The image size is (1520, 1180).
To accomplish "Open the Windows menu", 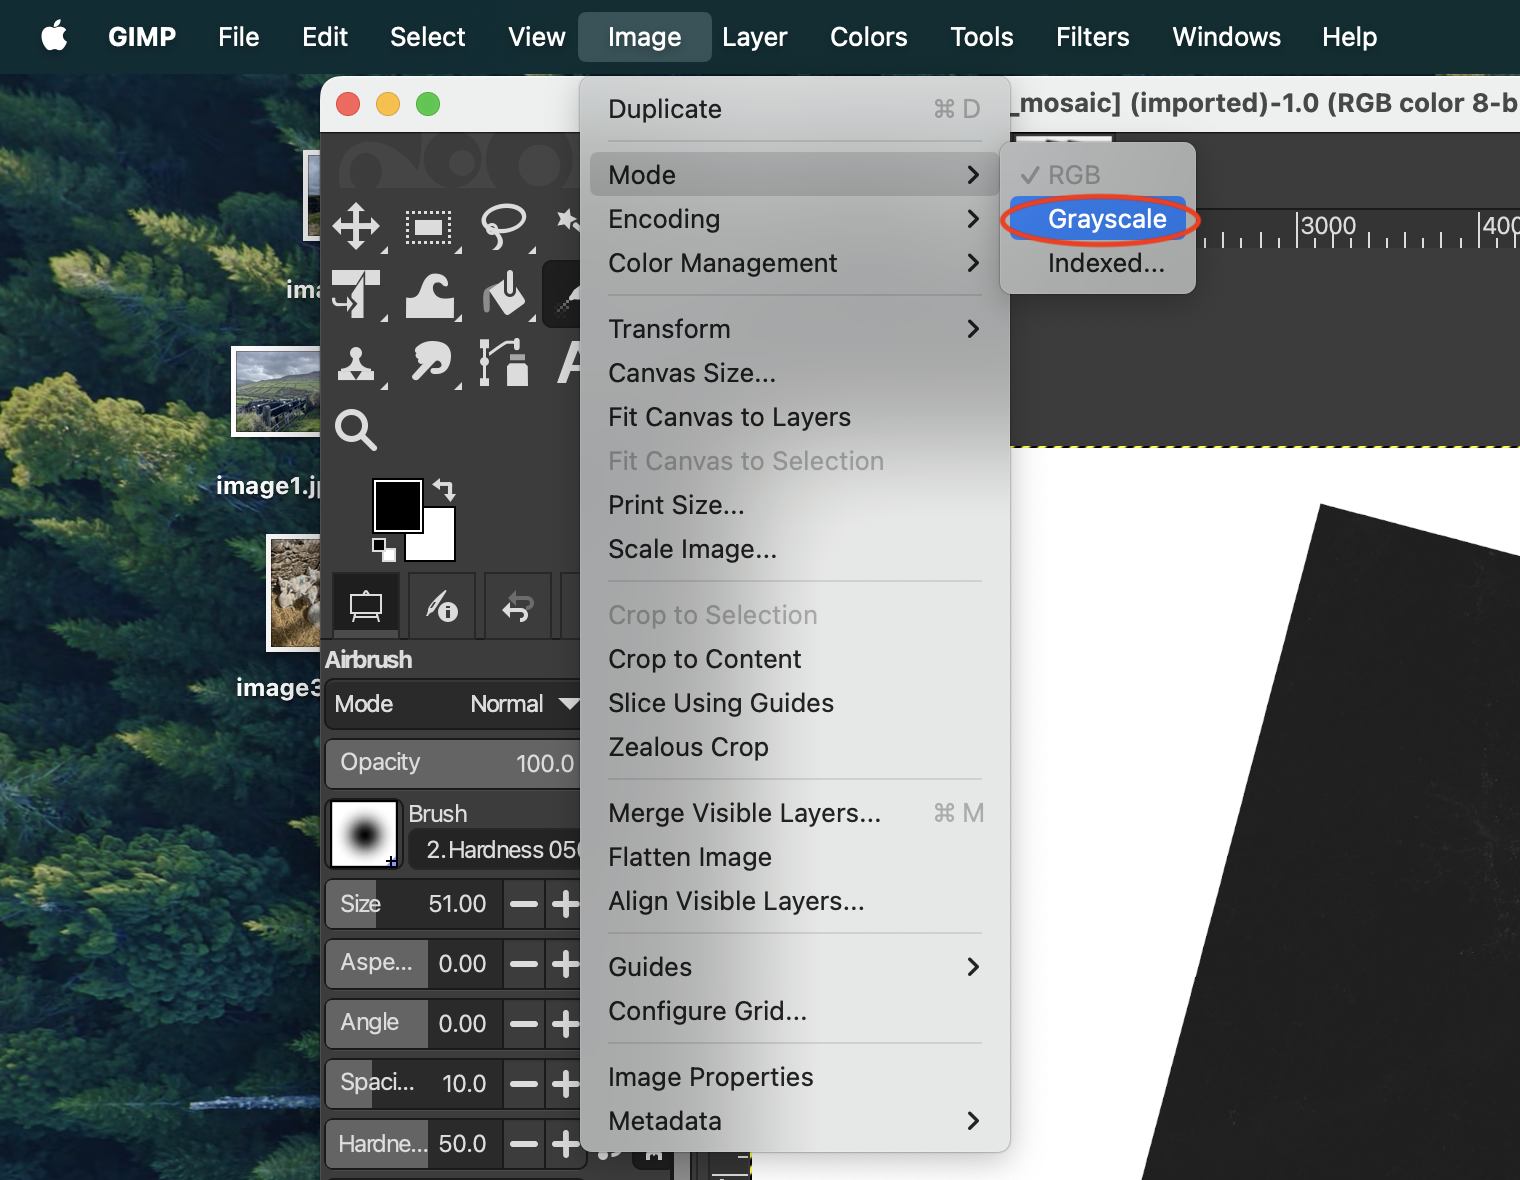I will pyautogui.click(x=1226, y=37).
